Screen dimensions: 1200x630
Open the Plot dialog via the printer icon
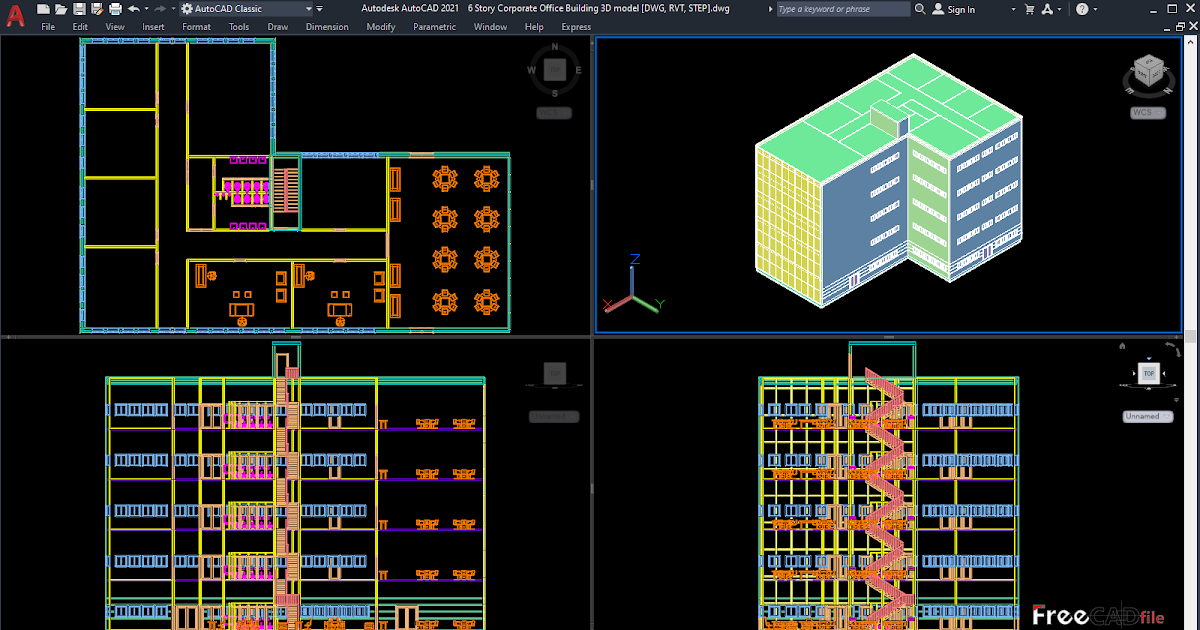tap(115, 8)
